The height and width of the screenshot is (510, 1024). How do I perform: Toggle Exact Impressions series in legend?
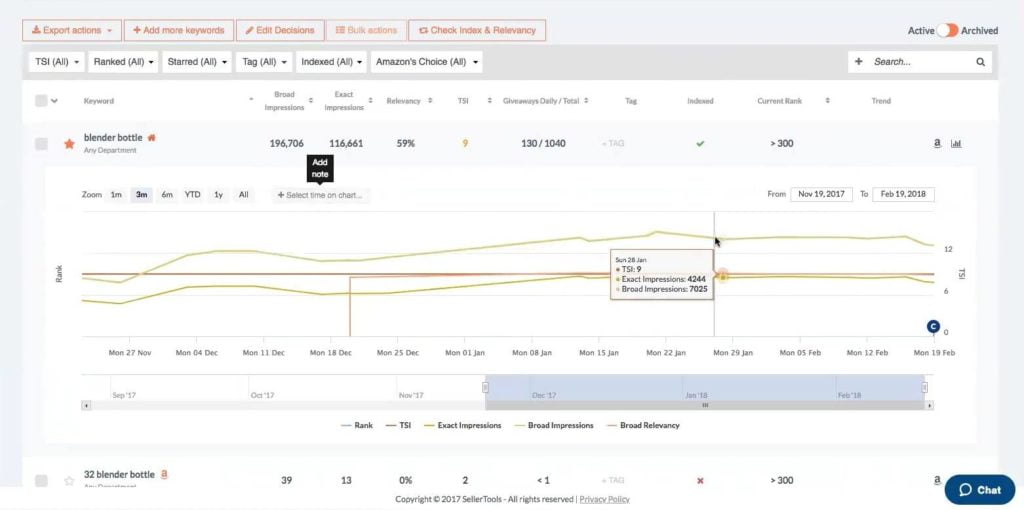pyautogui.click(x=462, y=425)
